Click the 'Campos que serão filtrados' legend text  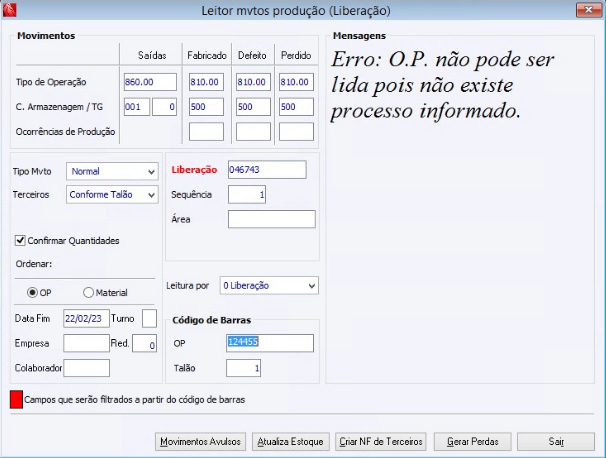[x=134, y=400]
